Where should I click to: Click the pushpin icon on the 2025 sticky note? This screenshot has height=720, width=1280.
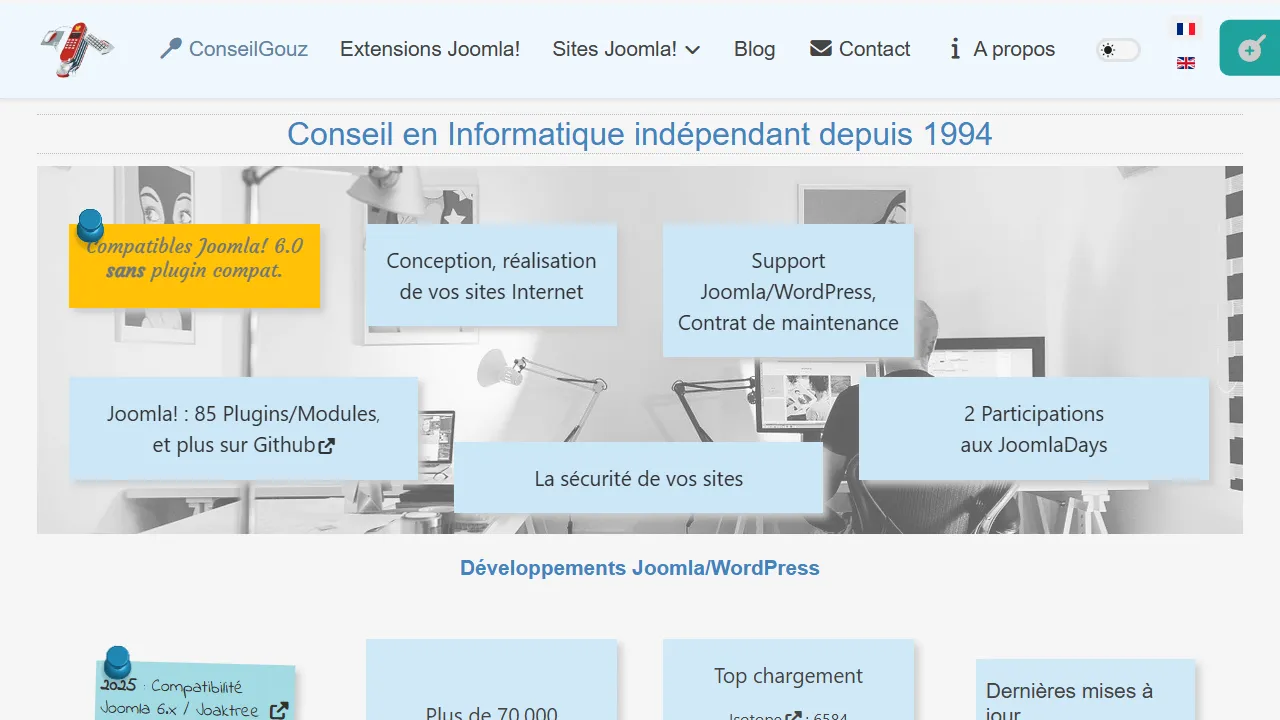[117, 663]
